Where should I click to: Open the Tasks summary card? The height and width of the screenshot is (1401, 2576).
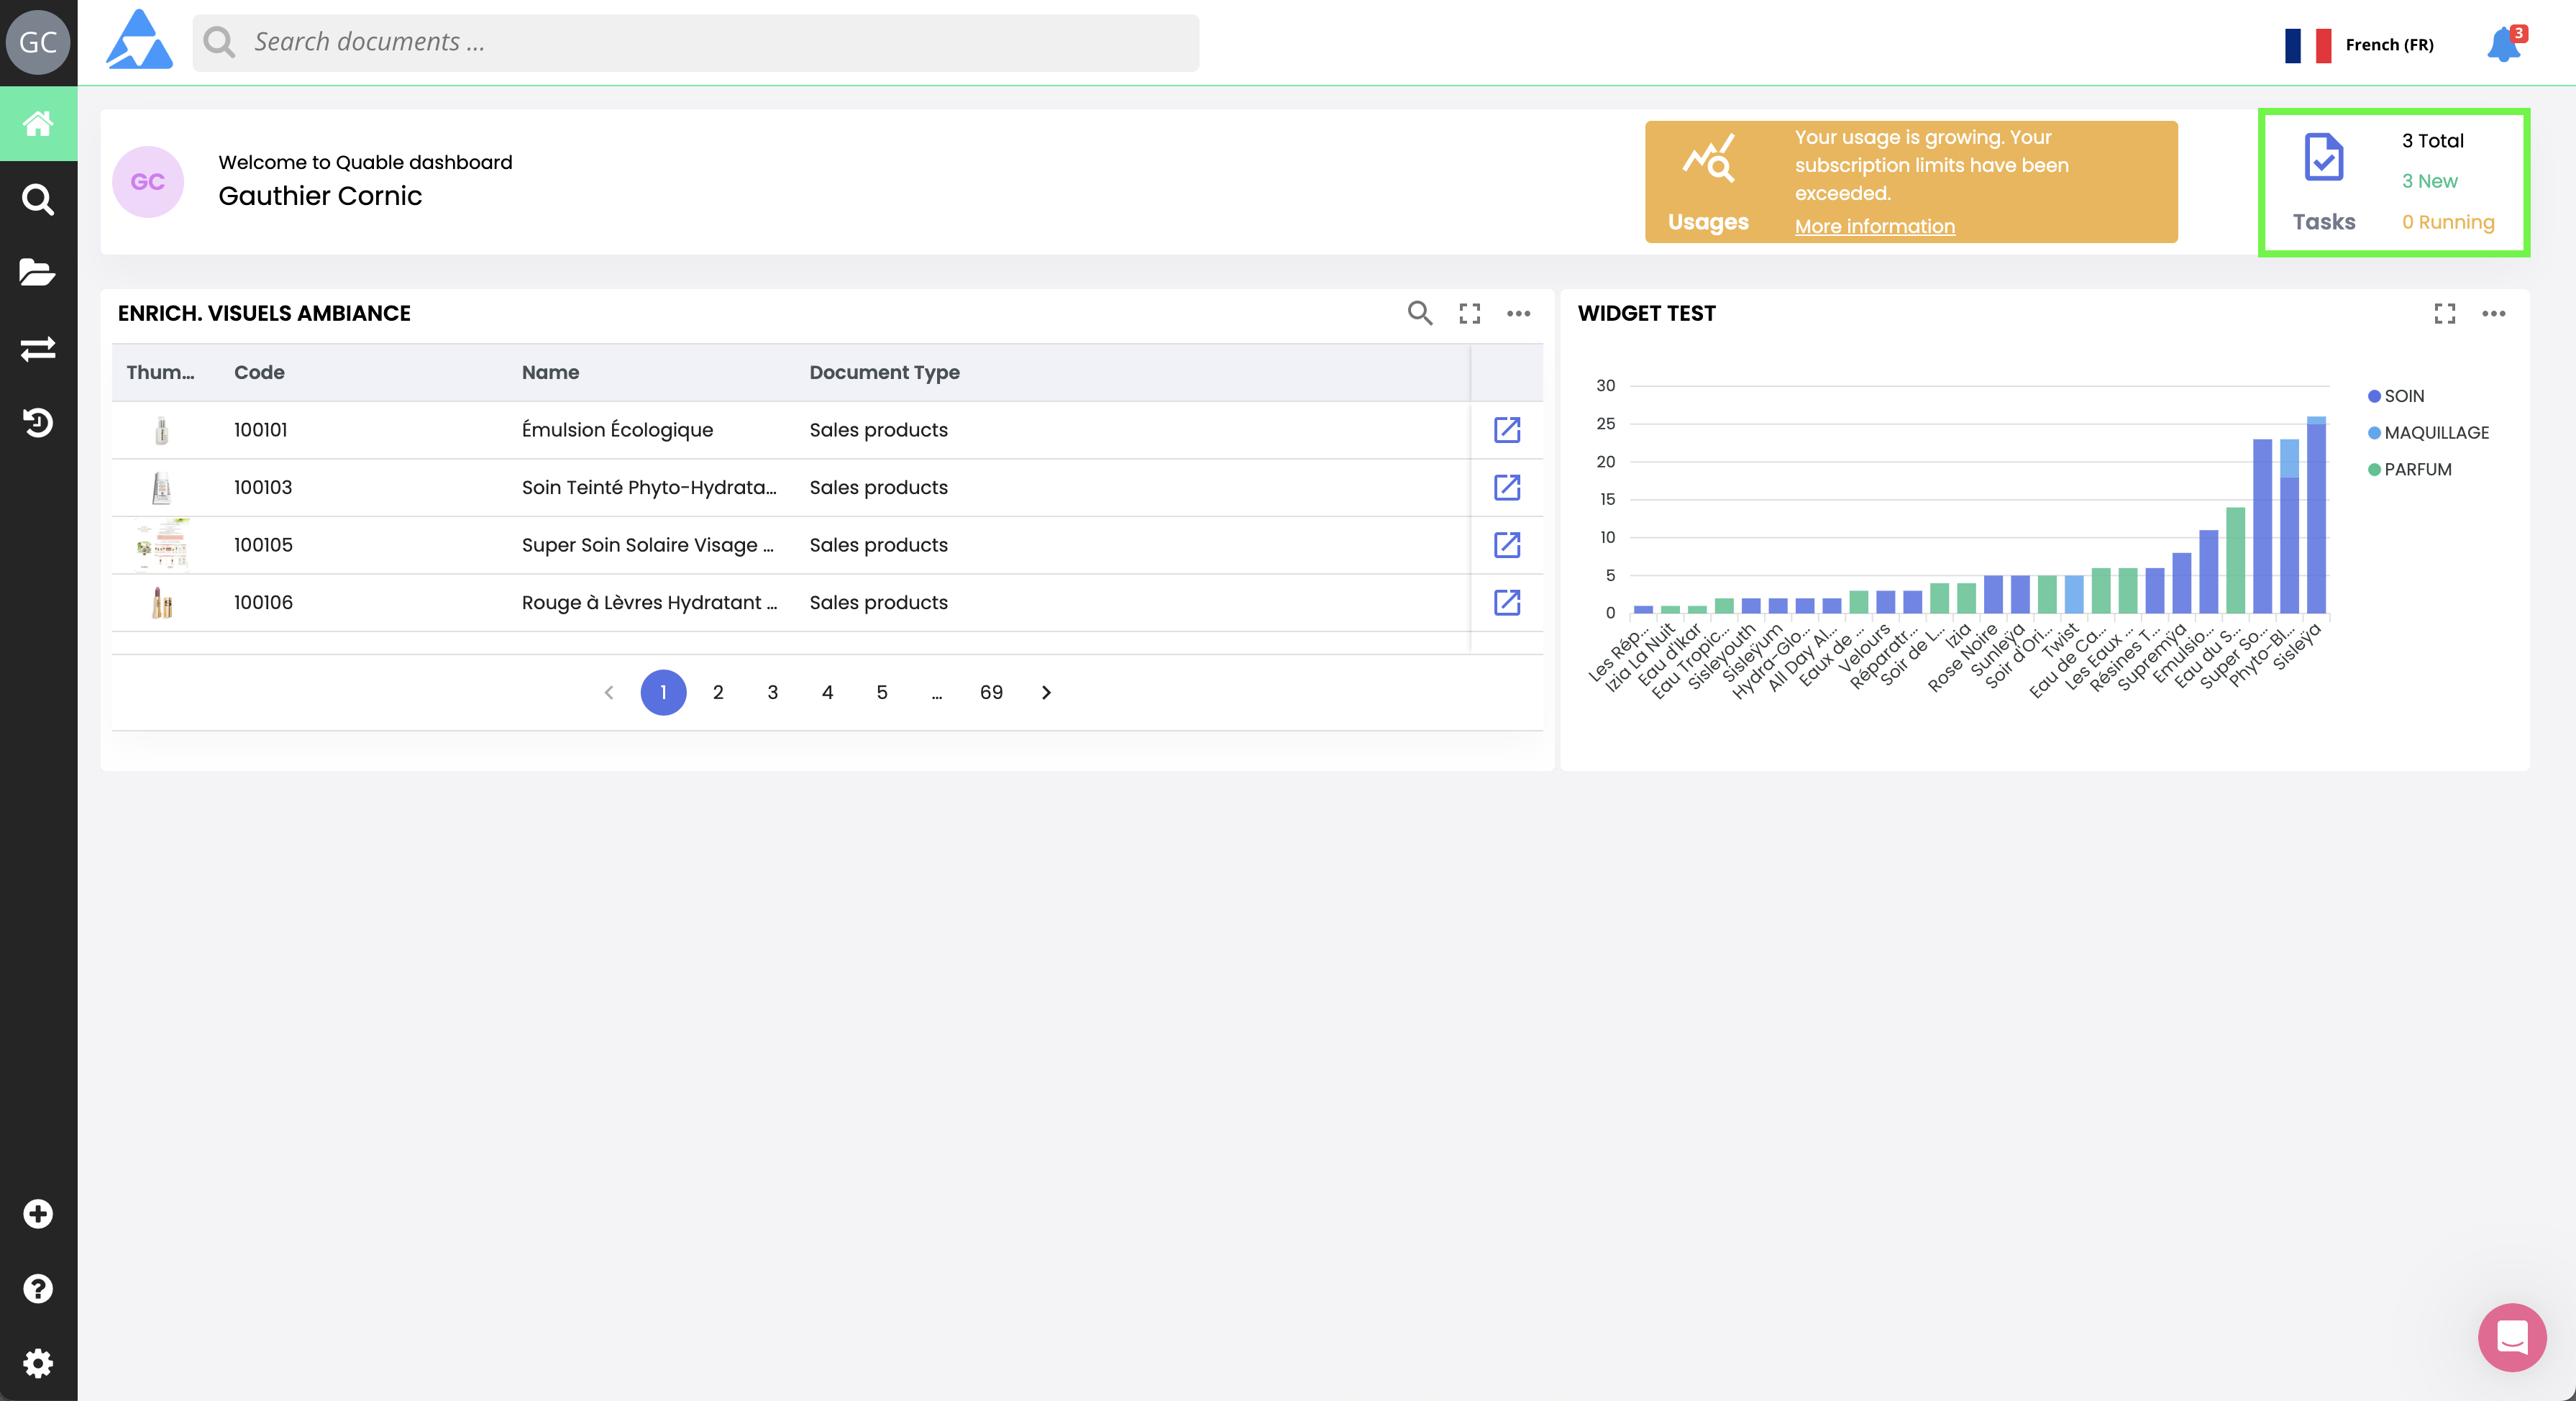pyautogui.click(x=2393, y=182)
